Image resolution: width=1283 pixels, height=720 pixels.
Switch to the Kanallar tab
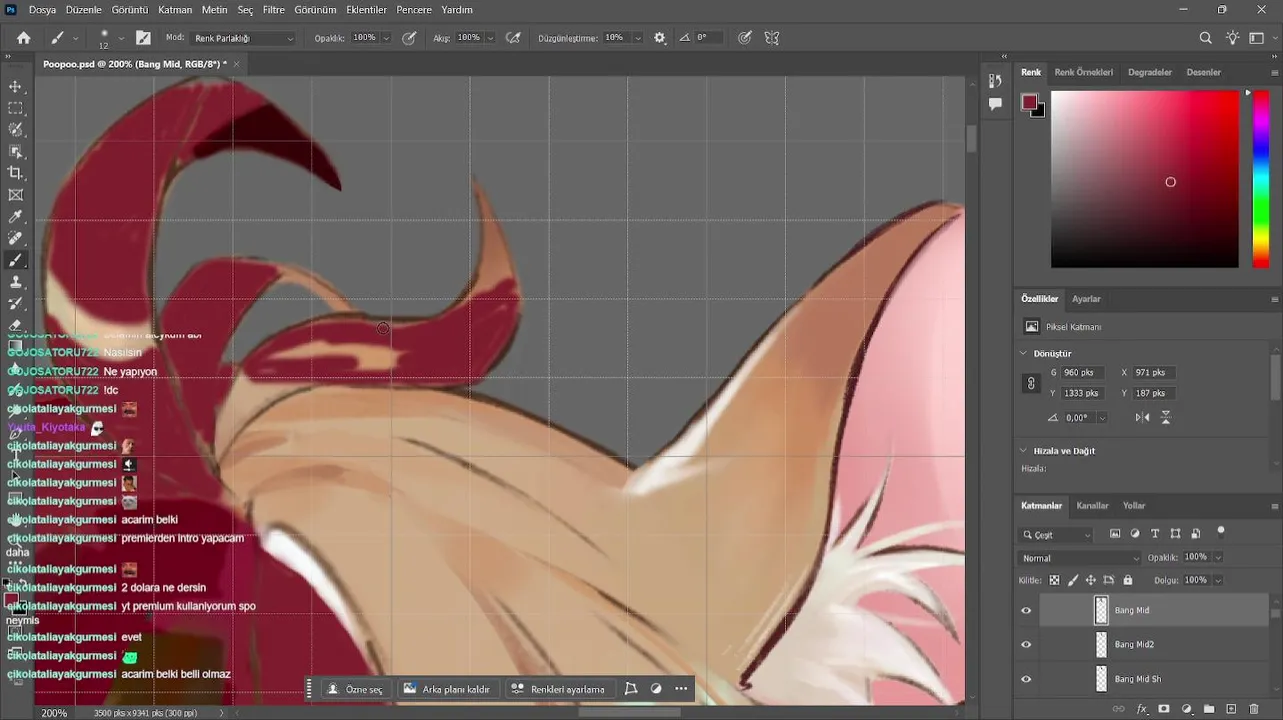click(x=1092, y=506)
